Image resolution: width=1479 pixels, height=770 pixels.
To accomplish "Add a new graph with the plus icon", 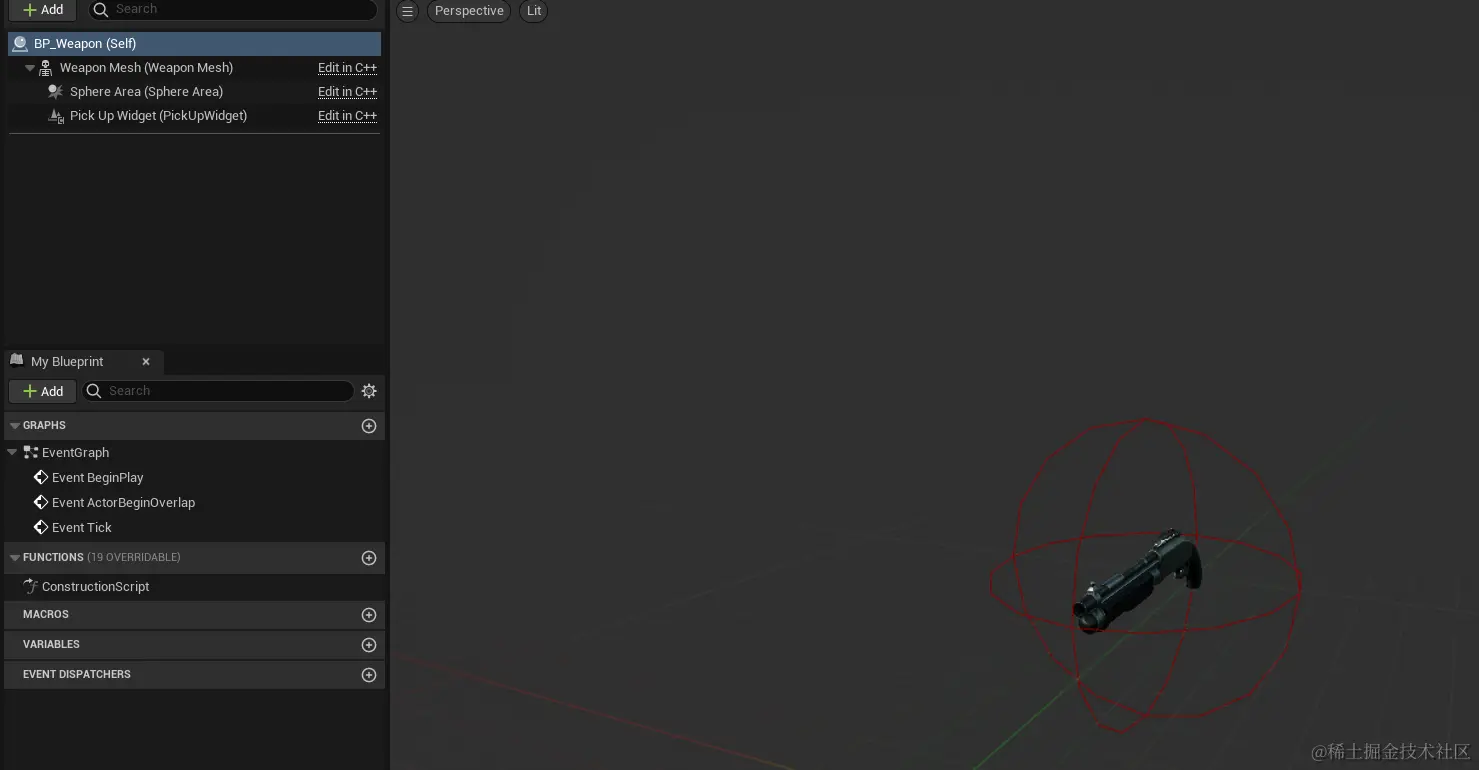I will coord(369,426).
